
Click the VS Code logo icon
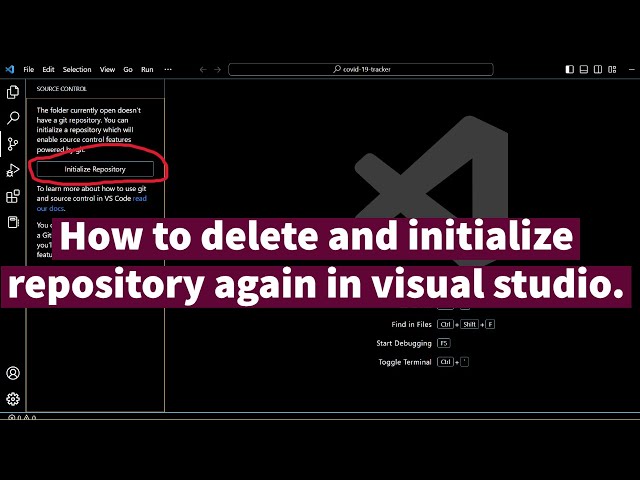10,69
